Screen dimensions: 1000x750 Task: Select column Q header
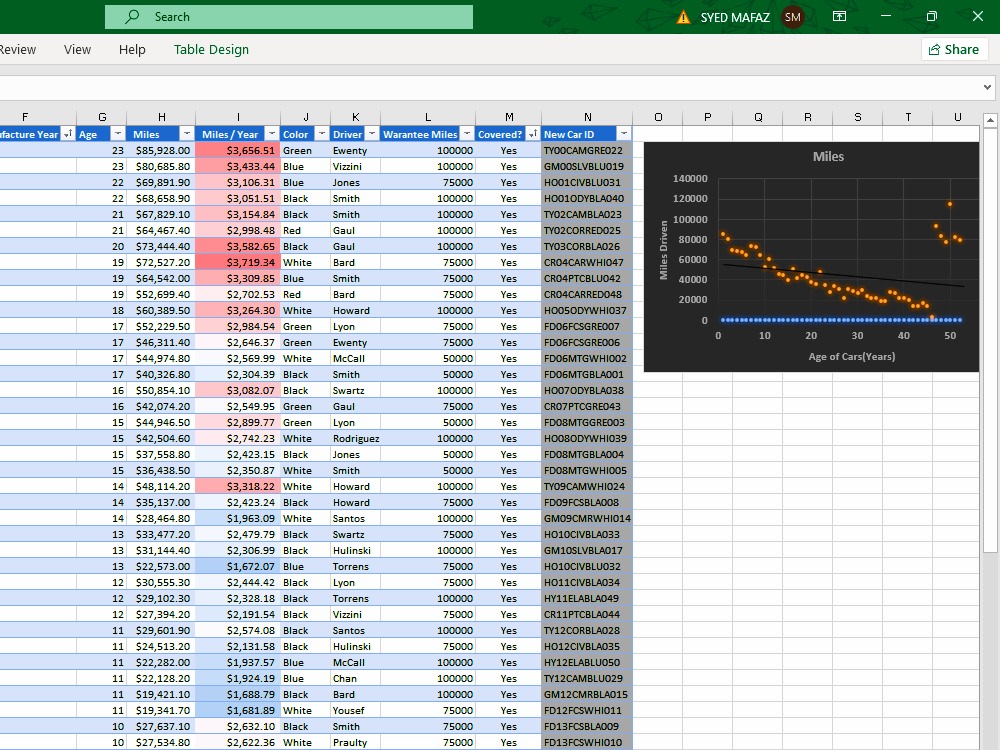tap(758, 117)
